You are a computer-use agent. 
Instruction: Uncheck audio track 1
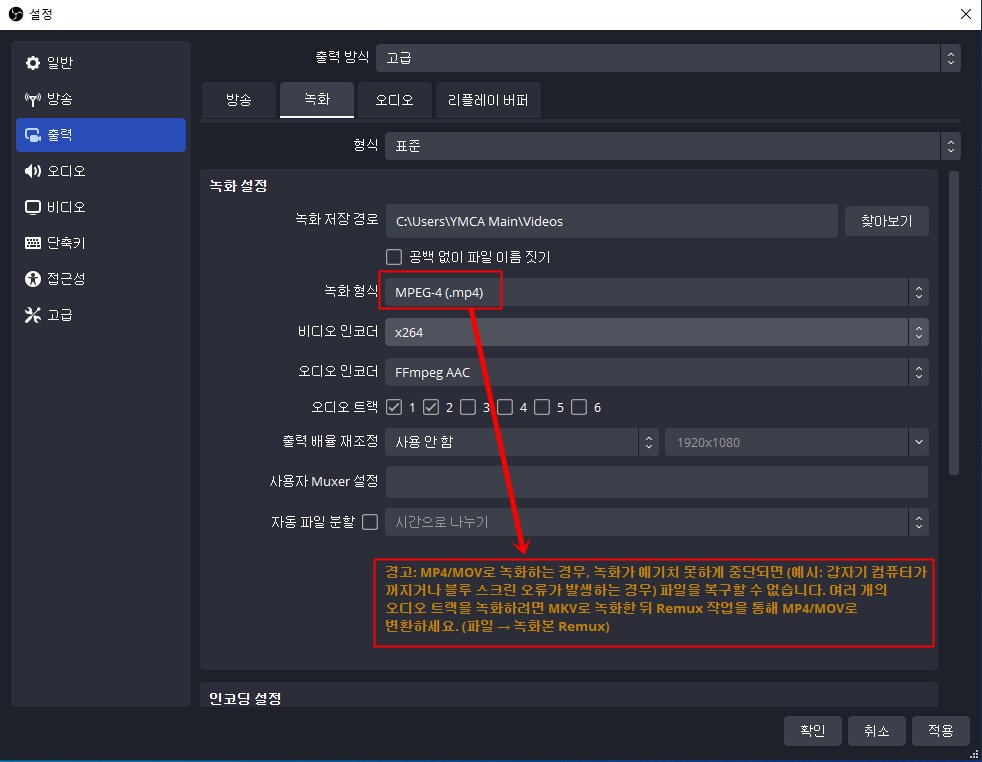pos(394,408)
